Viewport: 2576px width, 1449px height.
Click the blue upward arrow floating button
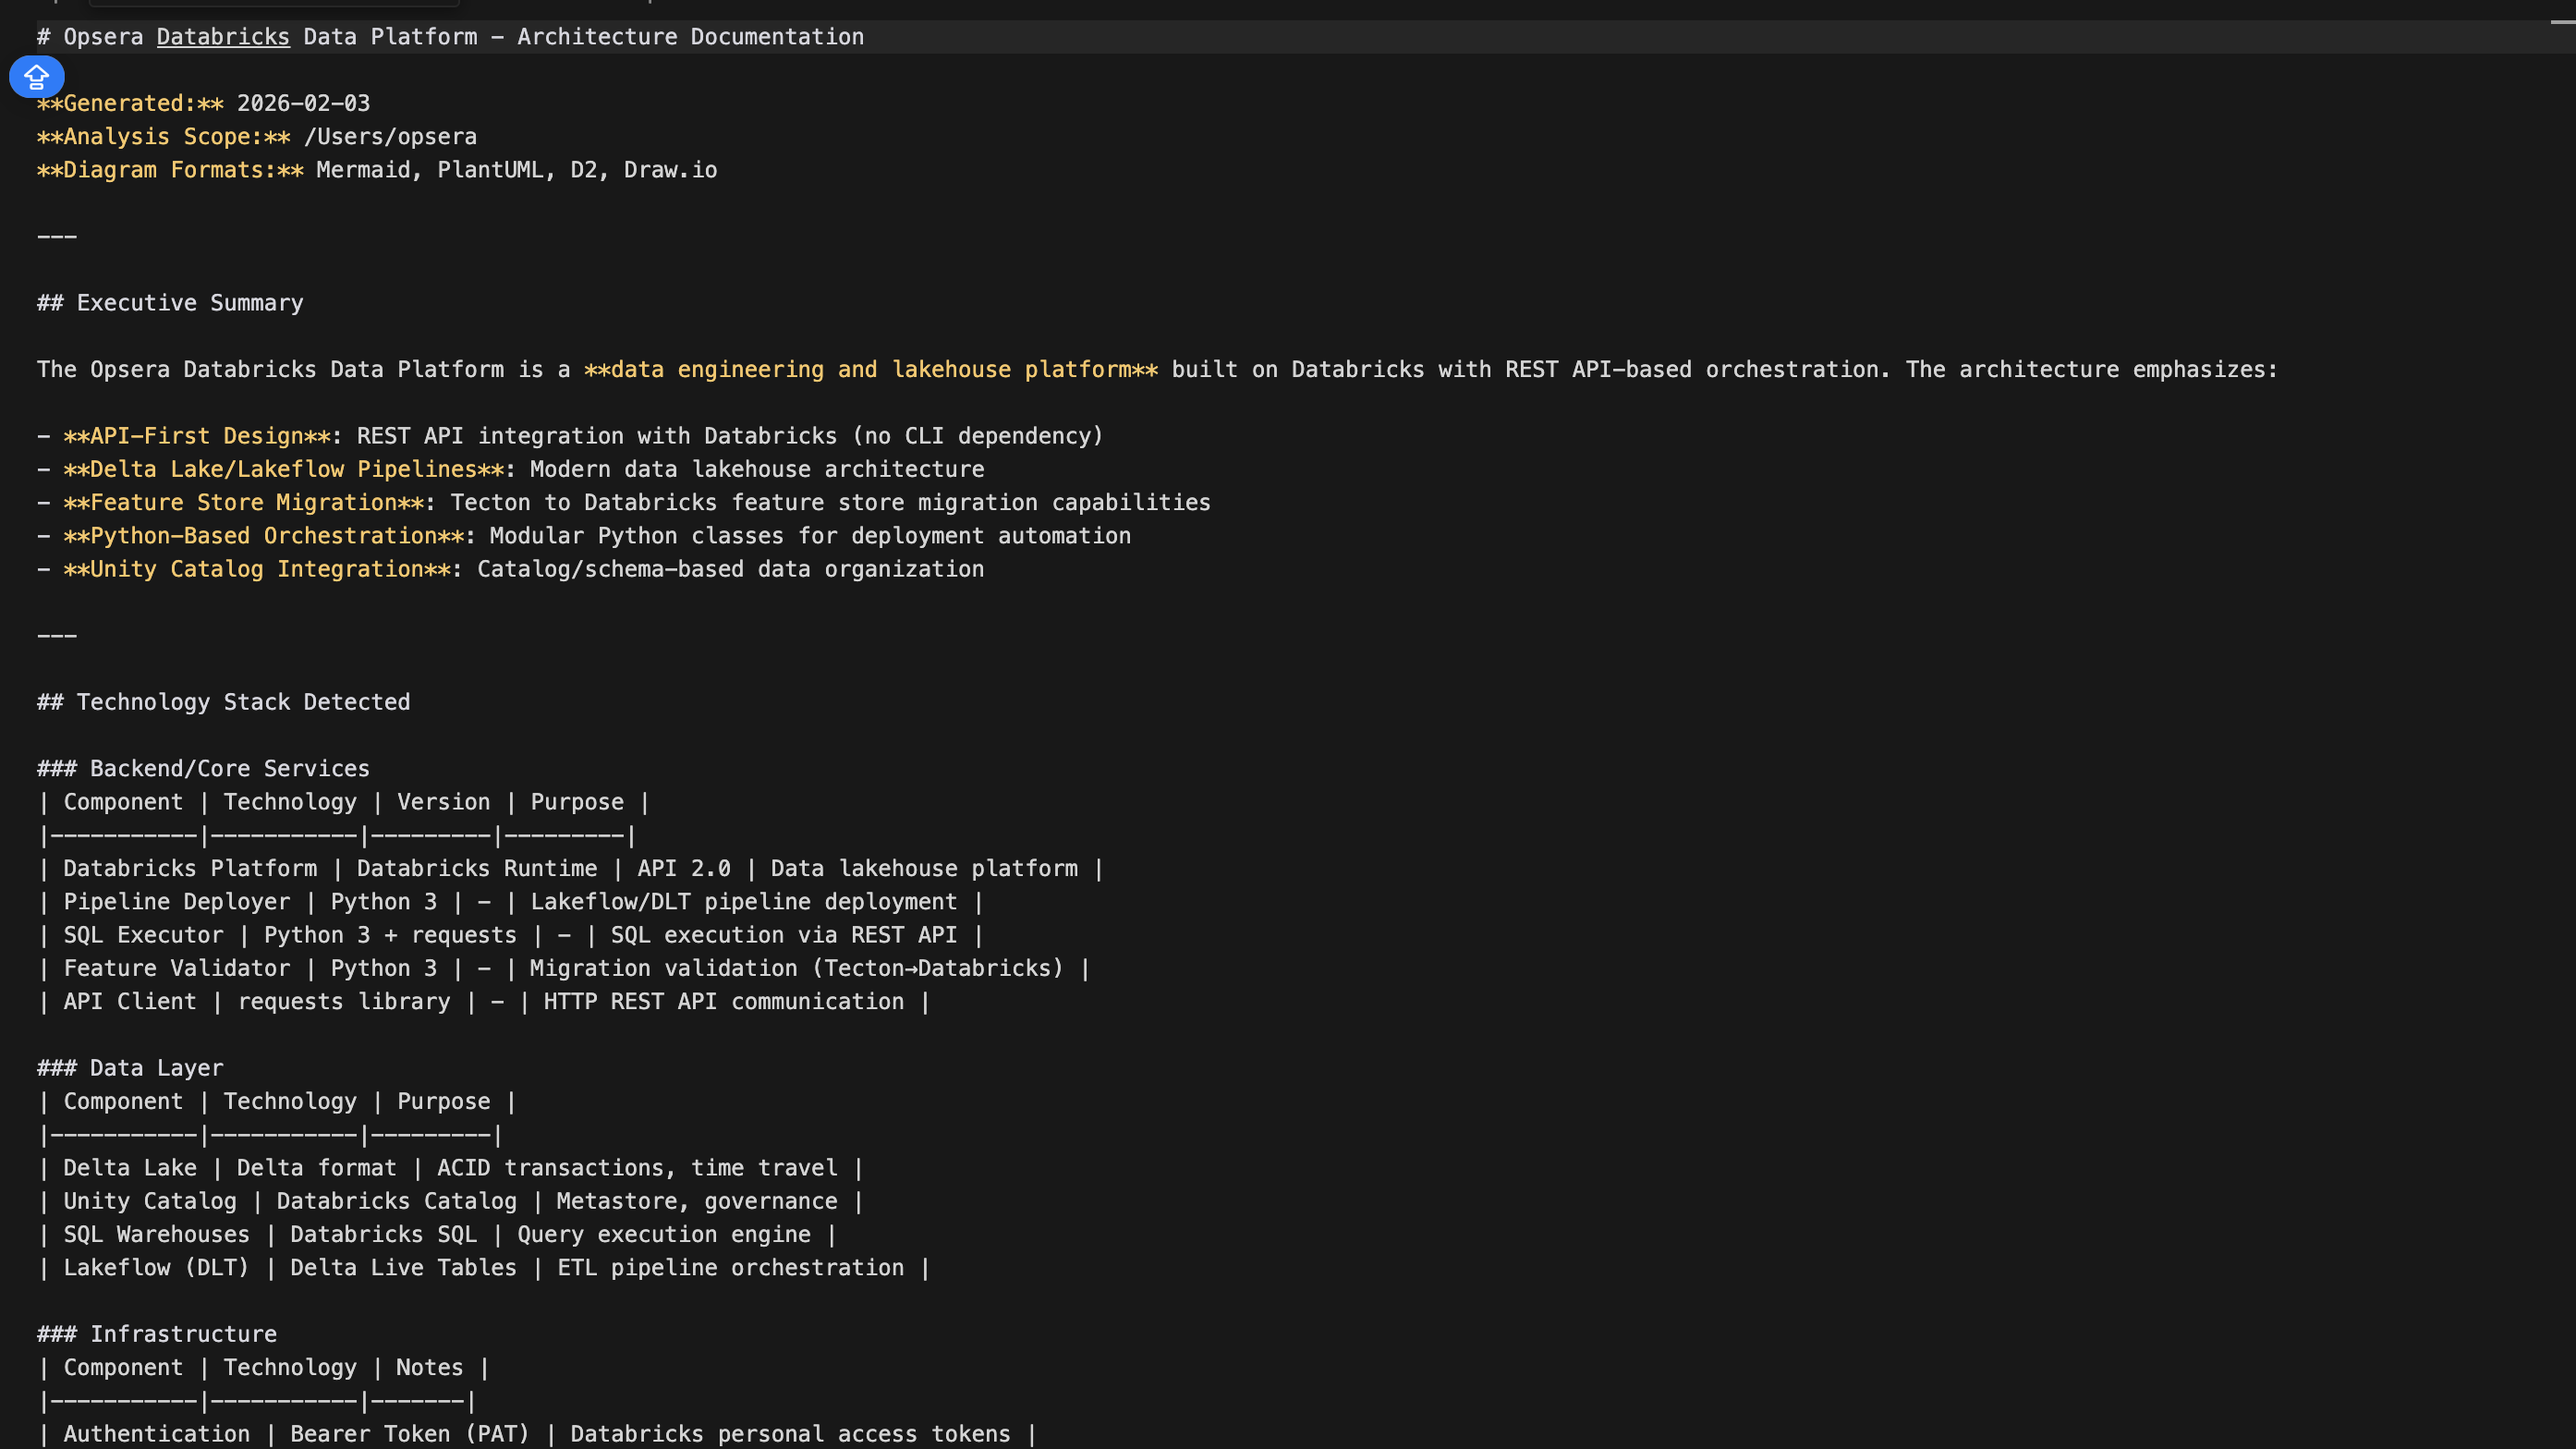click(x=37, y=76)
